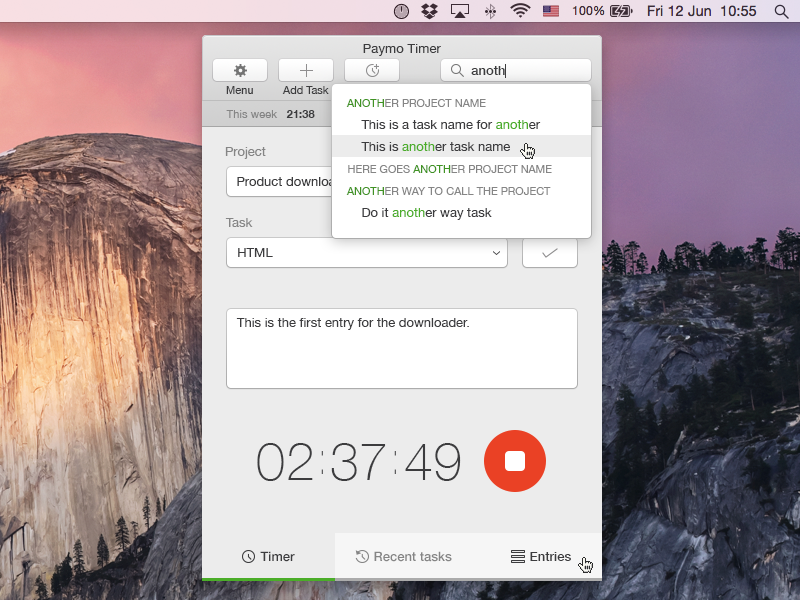
Task: Select 'This is another task name' result
Action: point(461,146)
